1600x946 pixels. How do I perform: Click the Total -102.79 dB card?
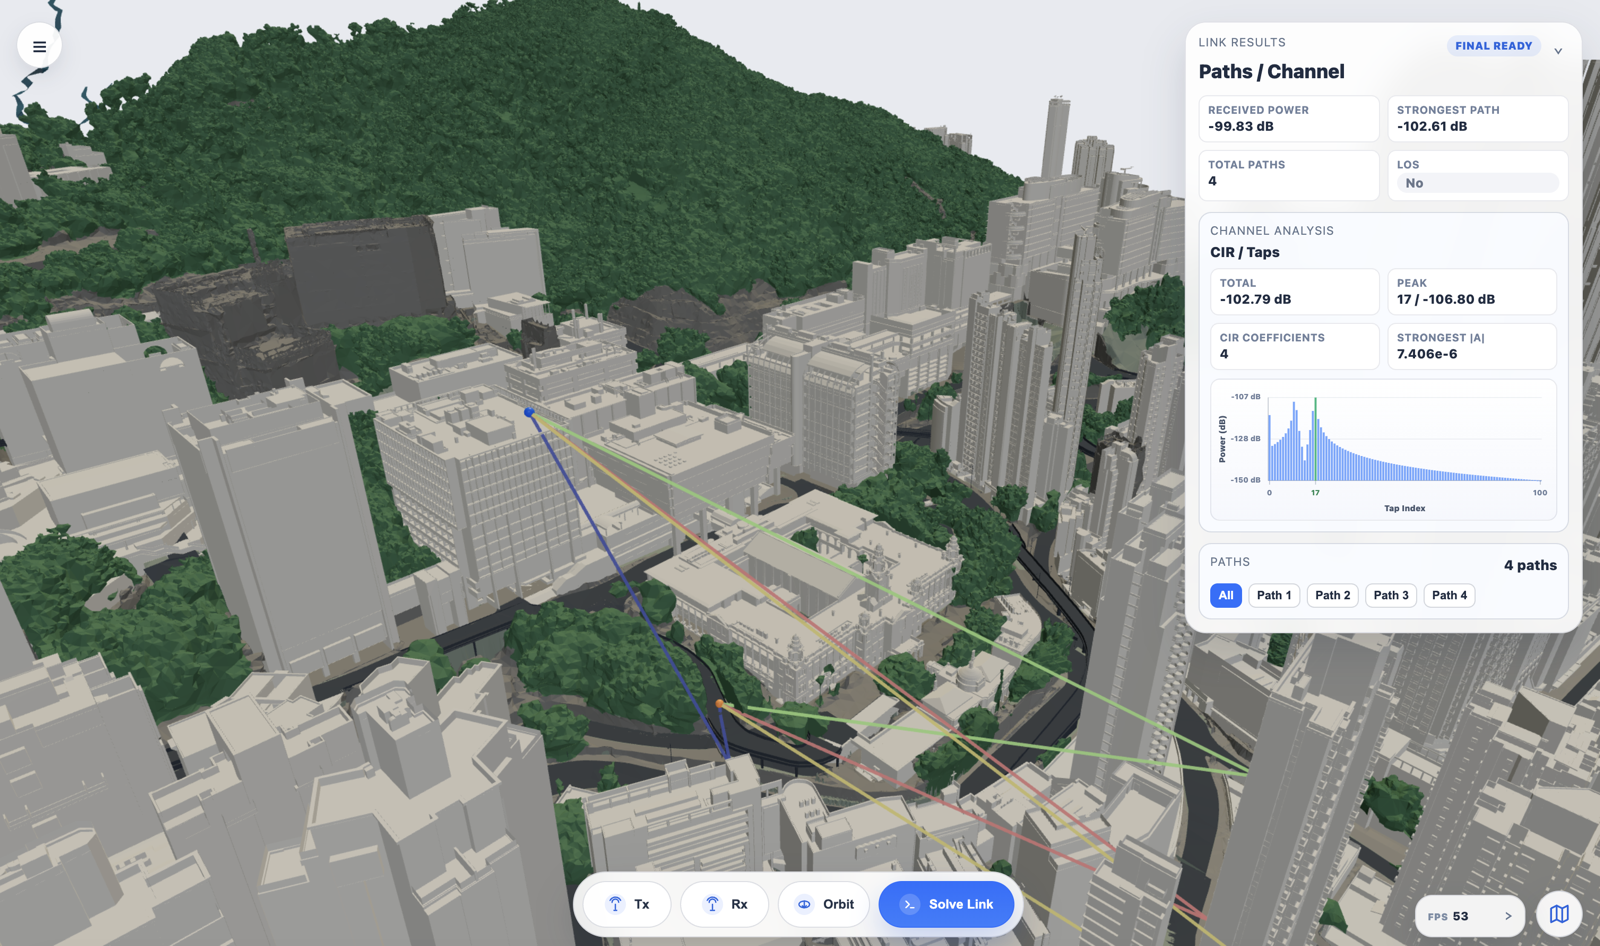(1294, 292)
